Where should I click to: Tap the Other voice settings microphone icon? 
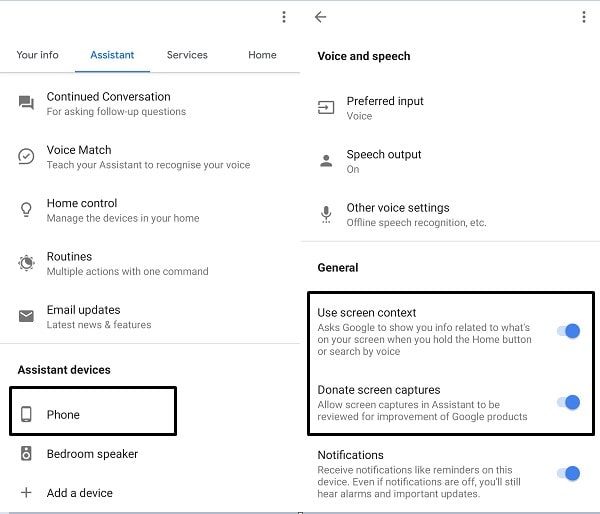point(326,214)
